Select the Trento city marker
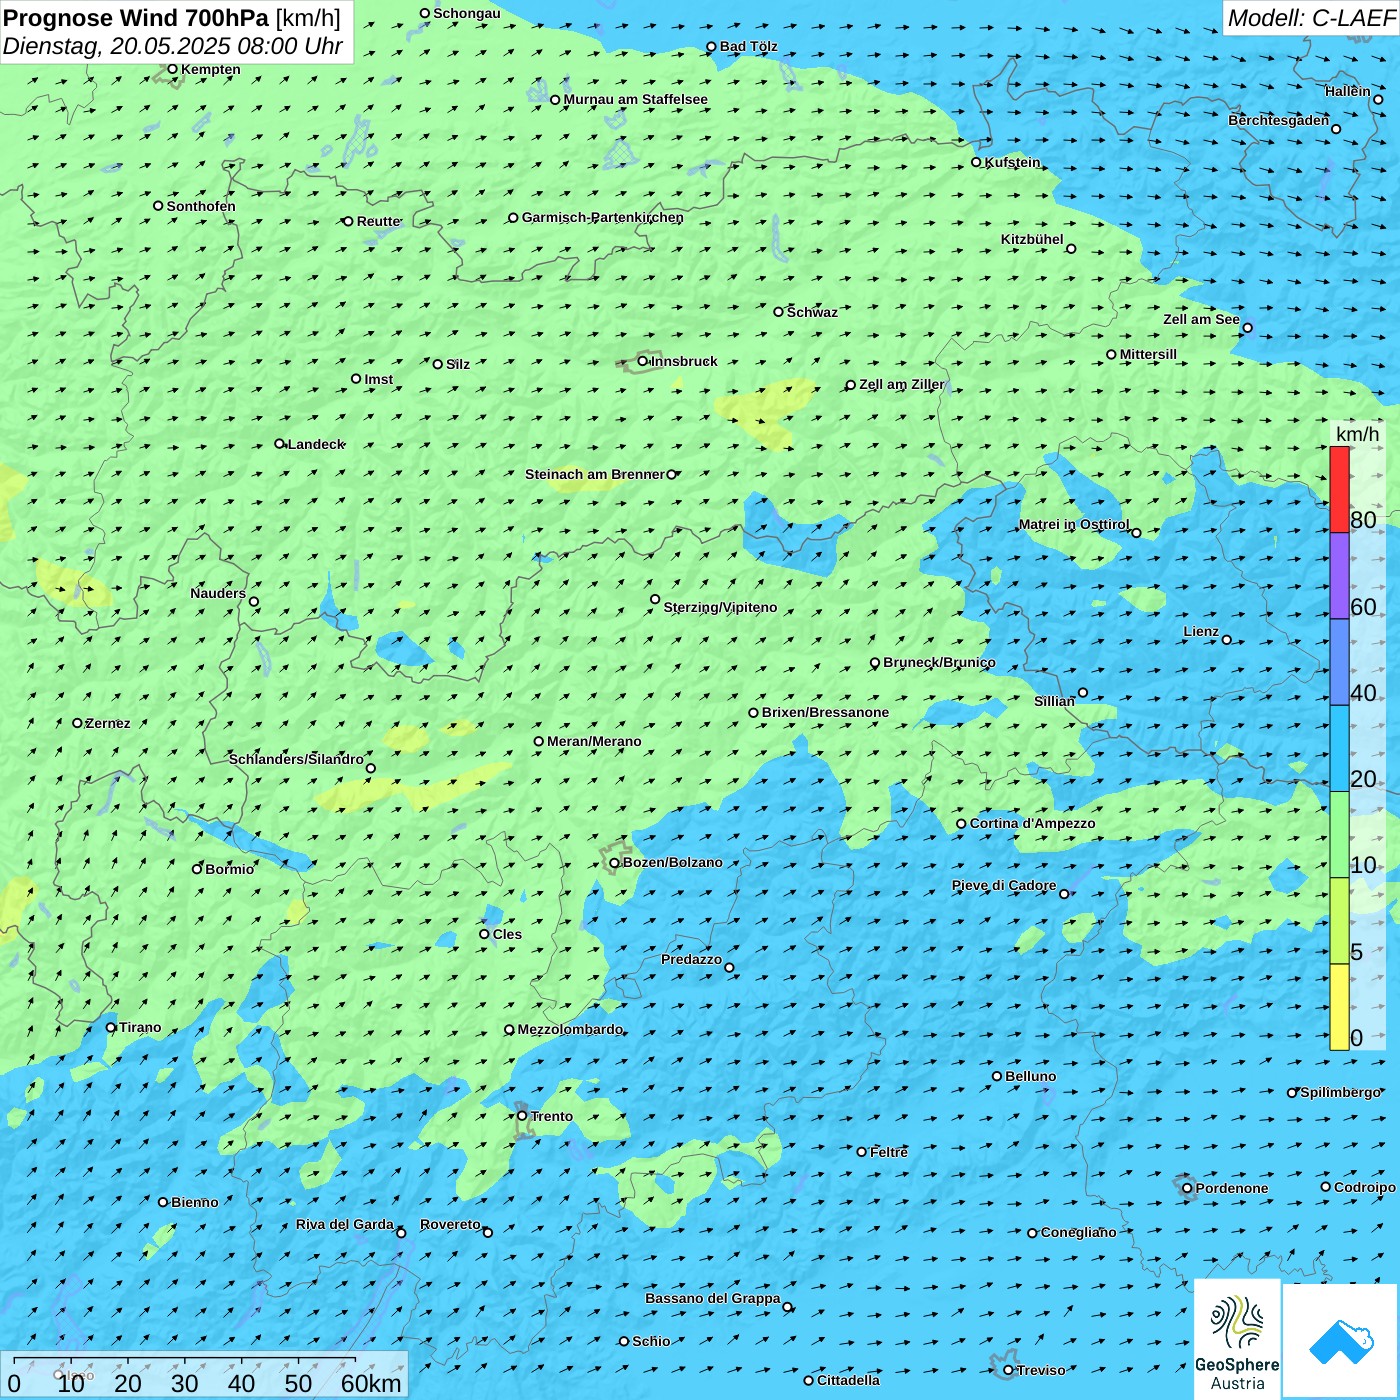 [x=522, y=1116]
